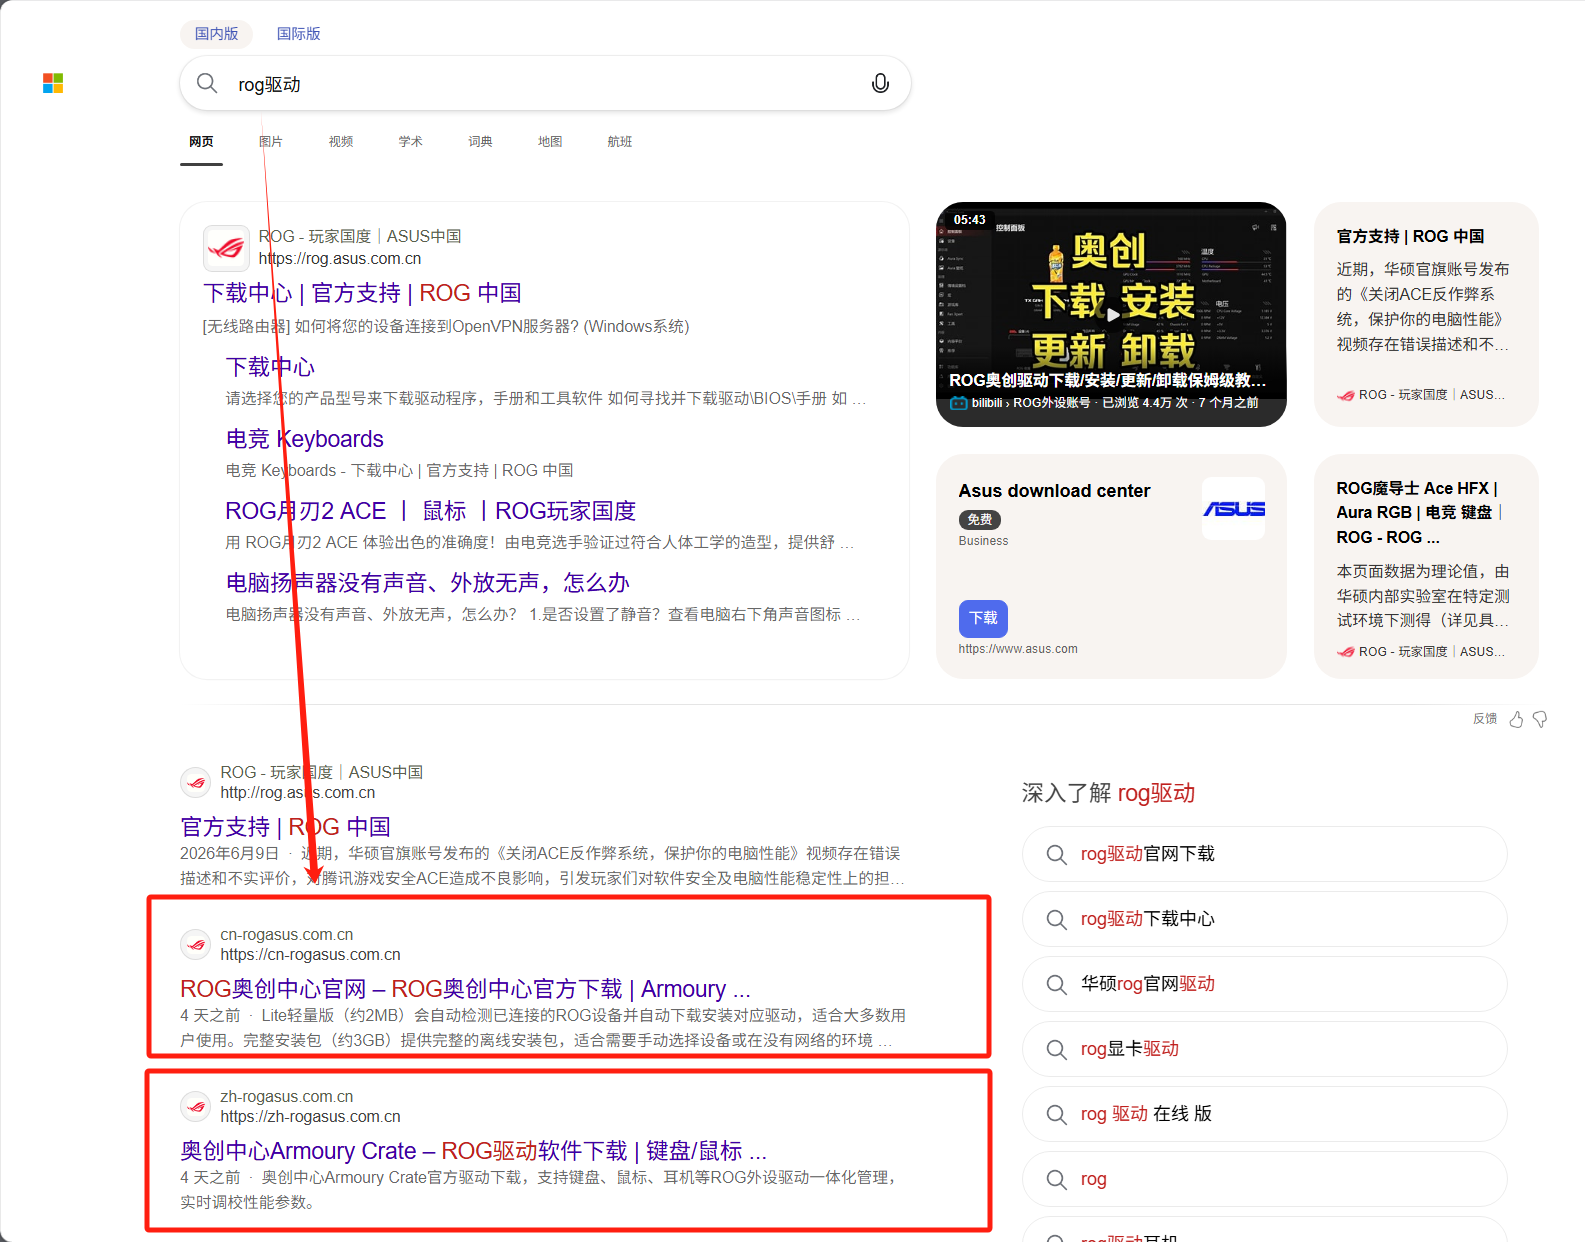This screenshot has height=1242, width=1585.
Task: Click the magnifier icon in search box
Action: pos(207,83)
